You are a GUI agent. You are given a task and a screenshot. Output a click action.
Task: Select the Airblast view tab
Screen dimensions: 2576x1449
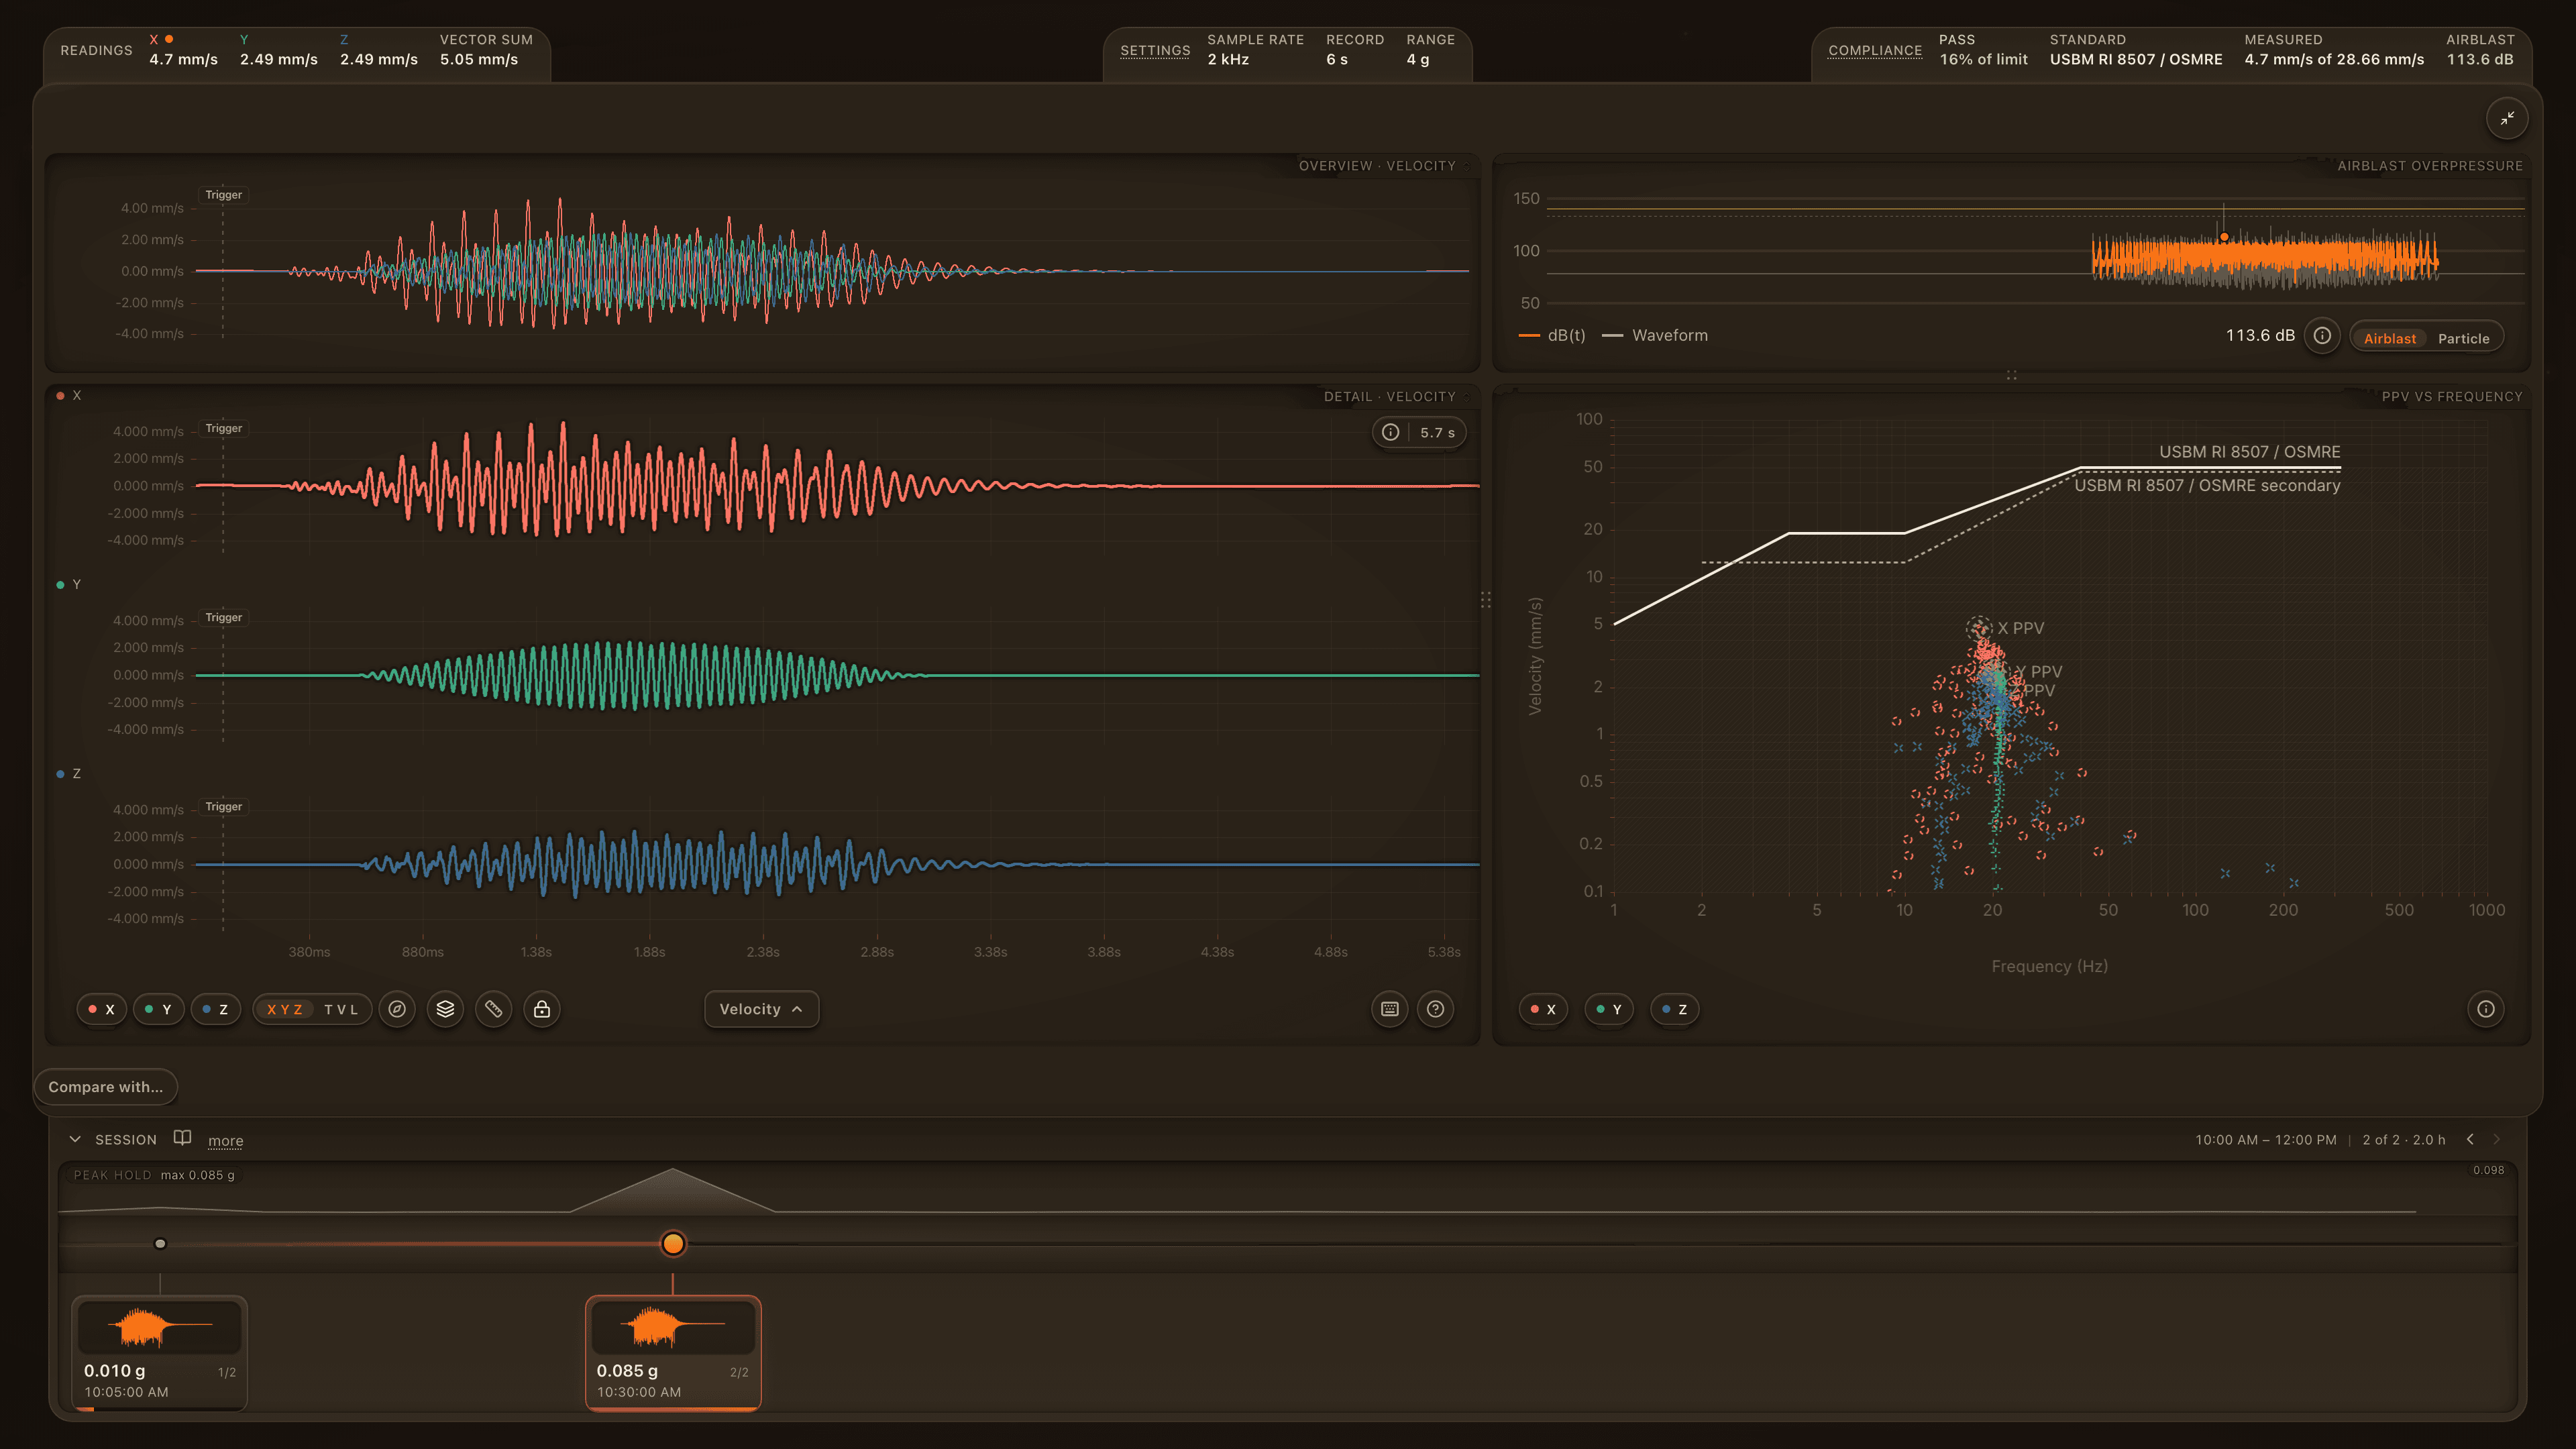2389,338
